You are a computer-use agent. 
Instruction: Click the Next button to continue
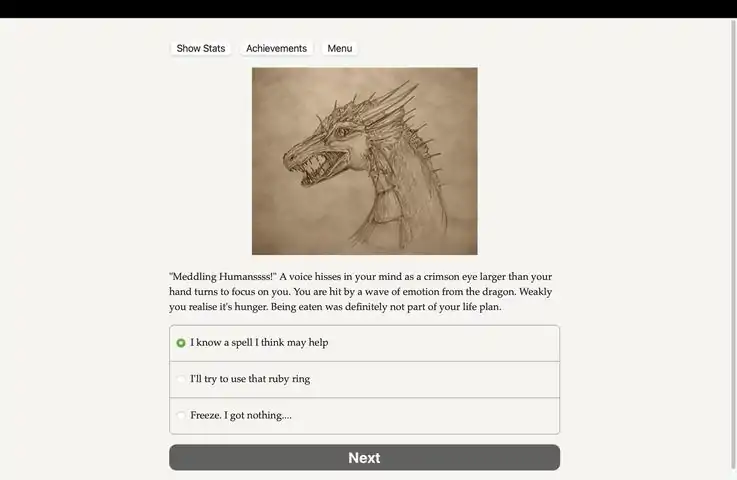(x=364, y=457)
